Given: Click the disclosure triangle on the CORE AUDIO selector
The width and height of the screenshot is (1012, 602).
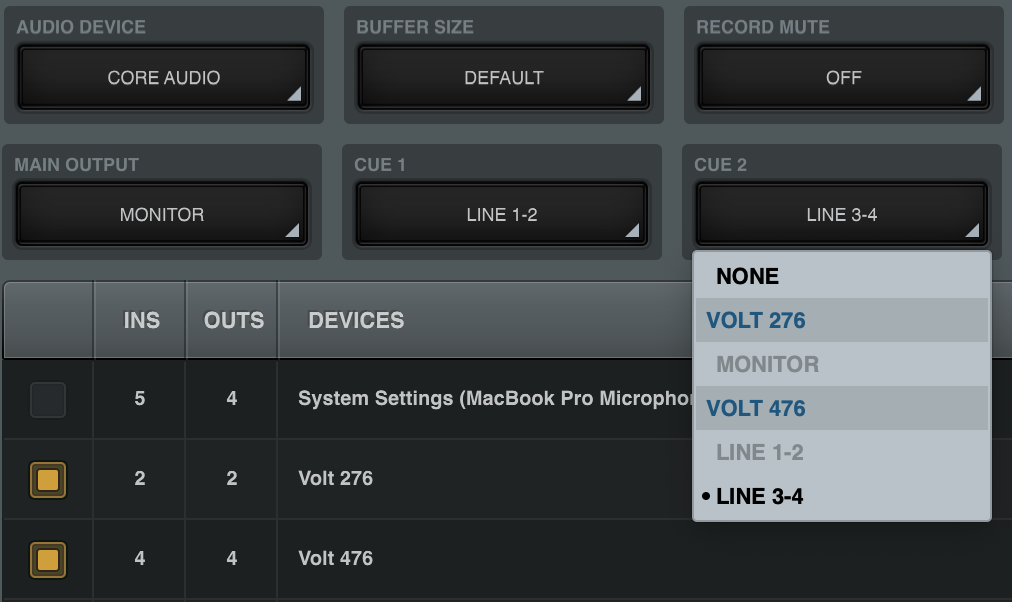Looking at the screenshot, I should (295, 94).
